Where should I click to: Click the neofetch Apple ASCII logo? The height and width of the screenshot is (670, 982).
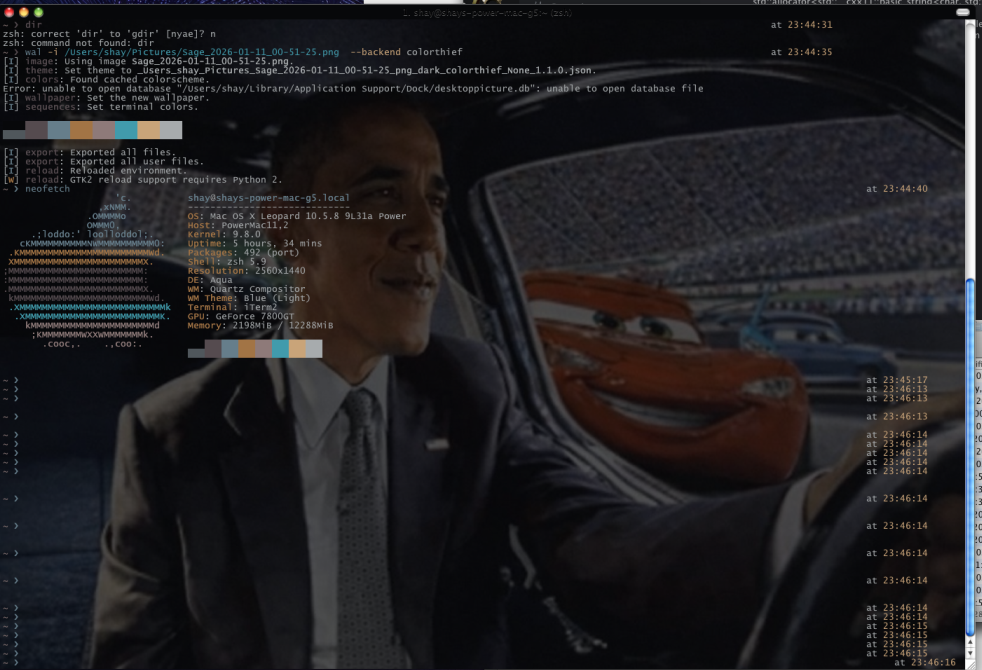click(x=88, y=271)
